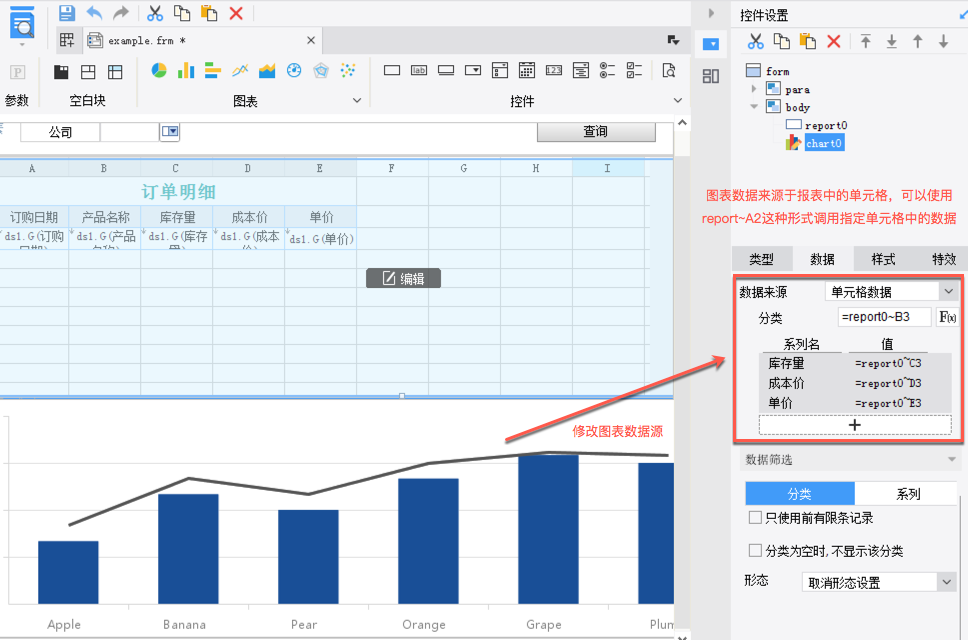Image resolution: width=968 pixels, height=640 pixels.
Task: Add a label widget (lab icon)
Action: 419,70
